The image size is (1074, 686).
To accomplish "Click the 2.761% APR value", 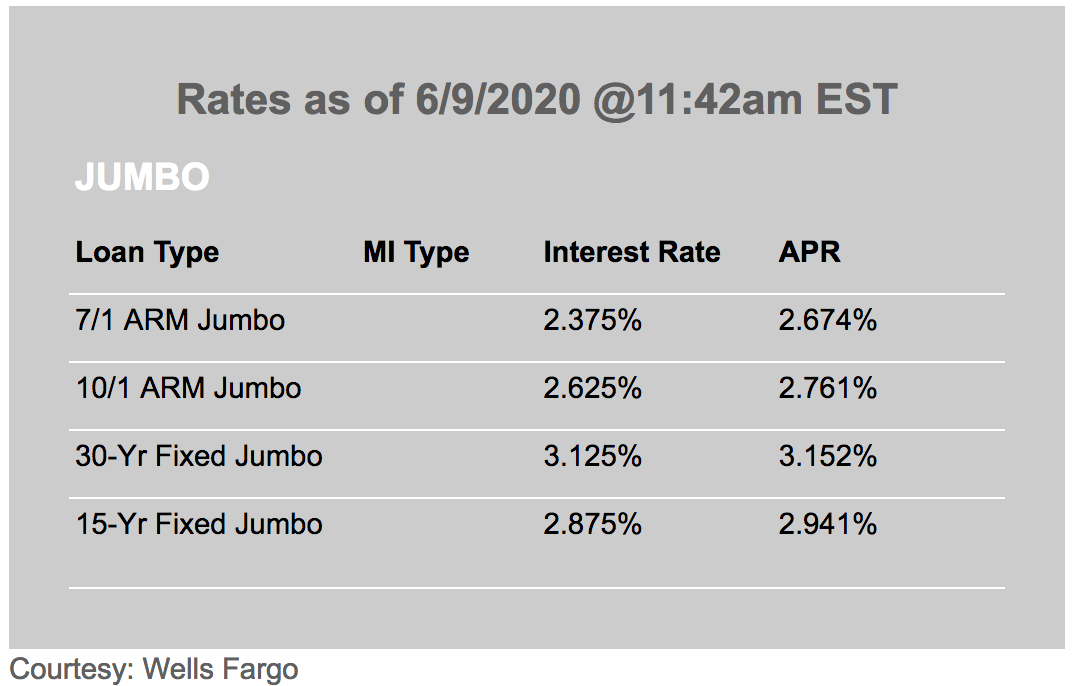I will tap(827, 388).
